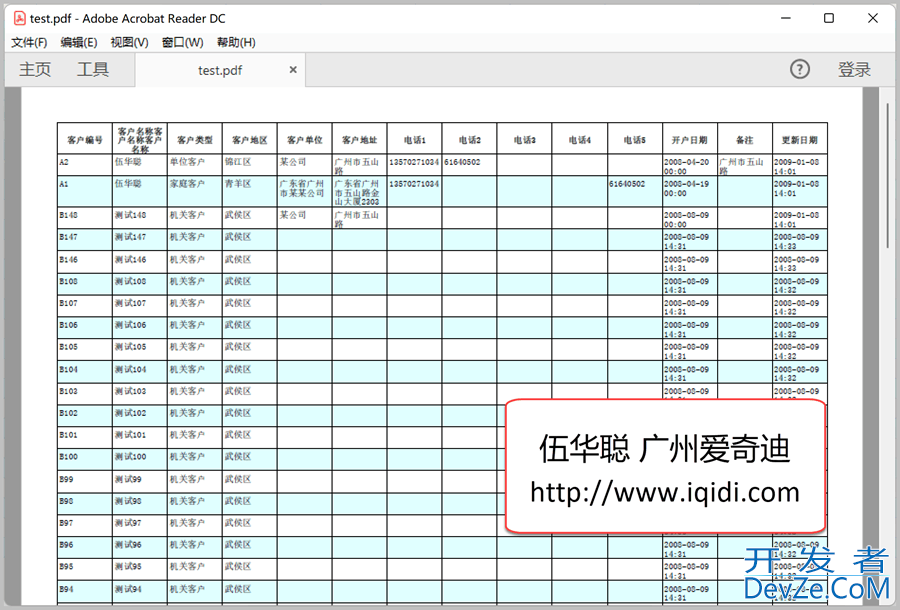Click the vertical scrollbar thumb
The image size is (900, 610).
coord(887,175)
